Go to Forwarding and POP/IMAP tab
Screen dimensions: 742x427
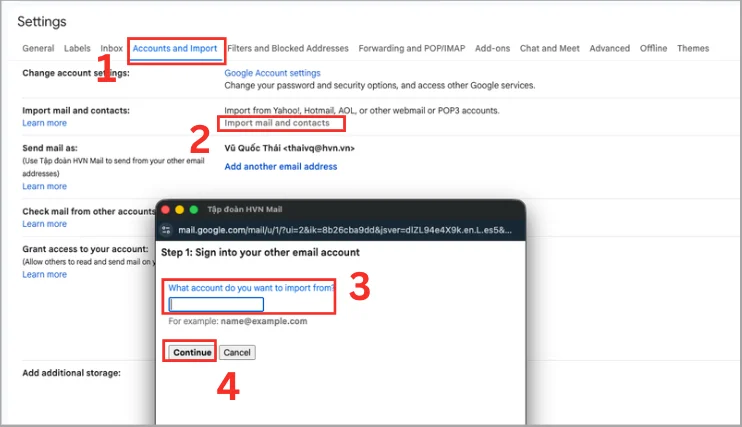click(x=412, y=48)
